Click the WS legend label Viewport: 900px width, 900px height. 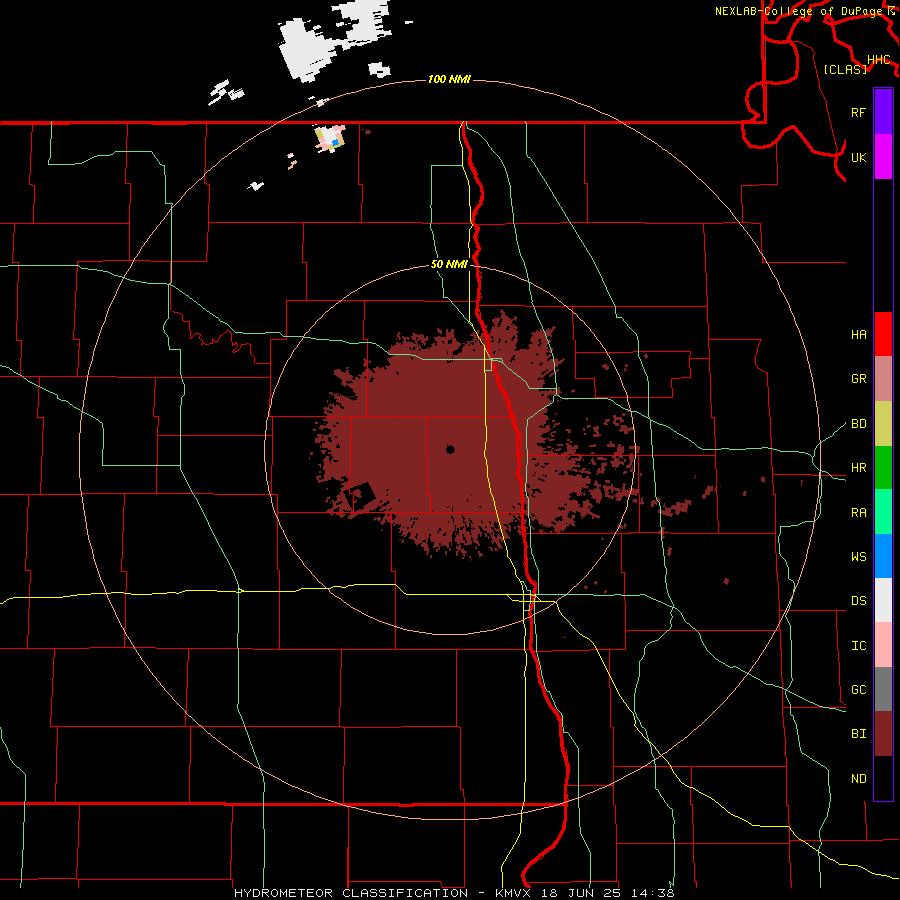pyautogui.click(x=858, y=557)
